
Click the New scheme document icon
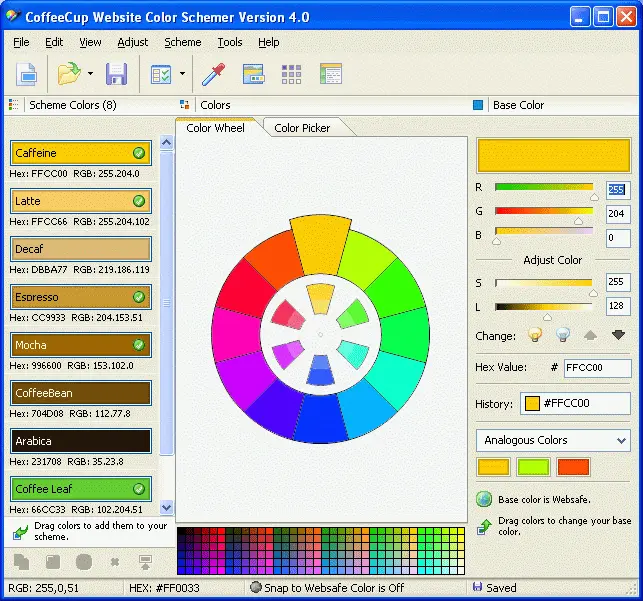coord(26,74)
